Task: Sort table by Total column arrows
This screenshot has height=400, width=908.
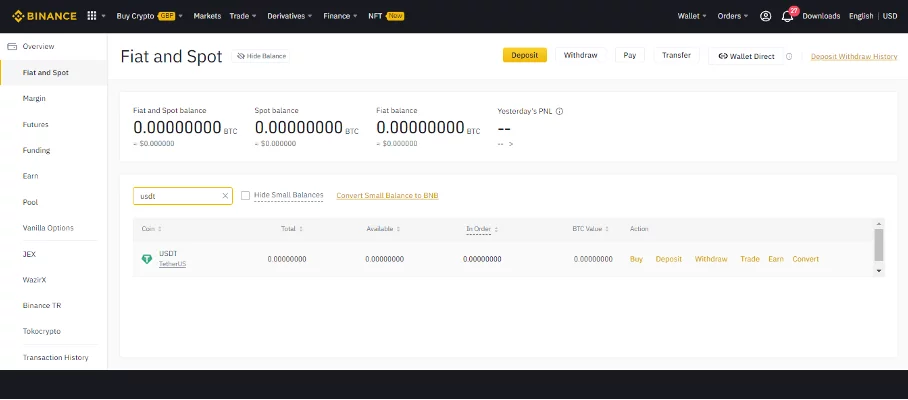Action: click(301, 229)
